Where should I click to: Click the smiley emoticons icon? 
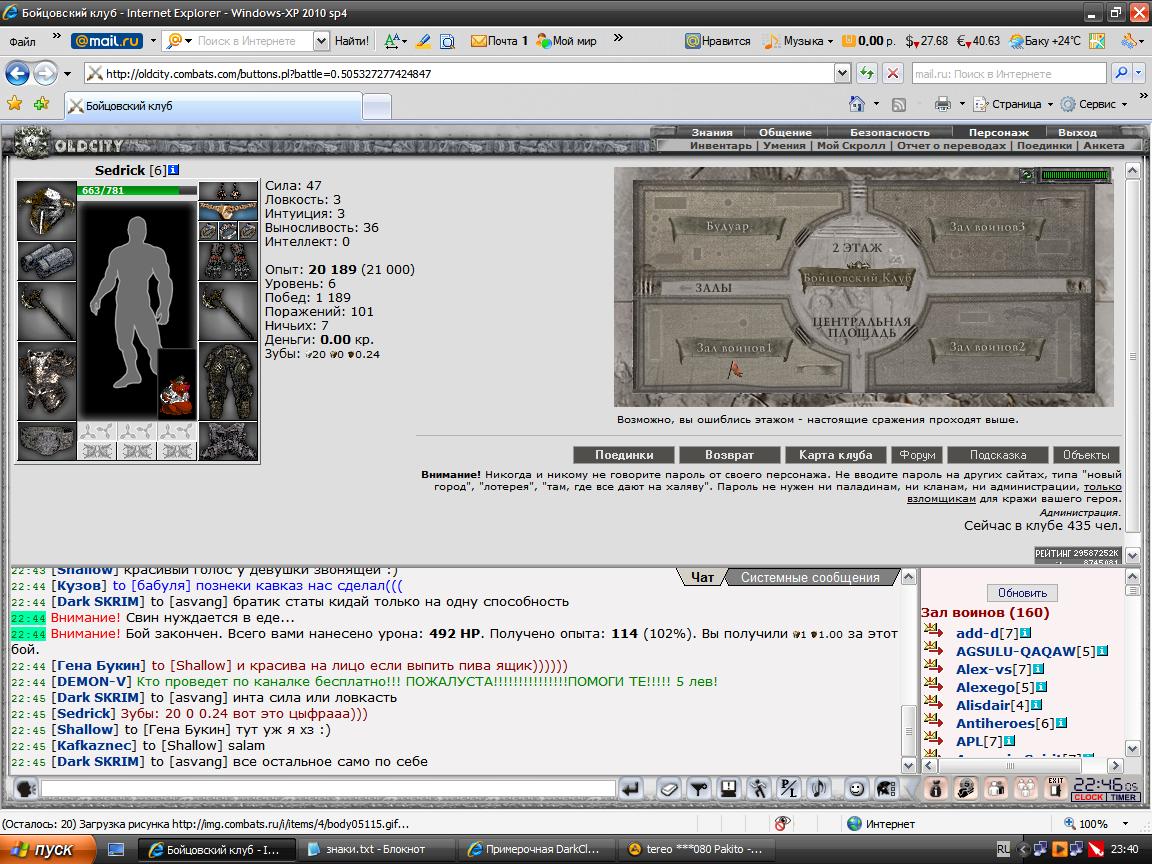point(856,788)
